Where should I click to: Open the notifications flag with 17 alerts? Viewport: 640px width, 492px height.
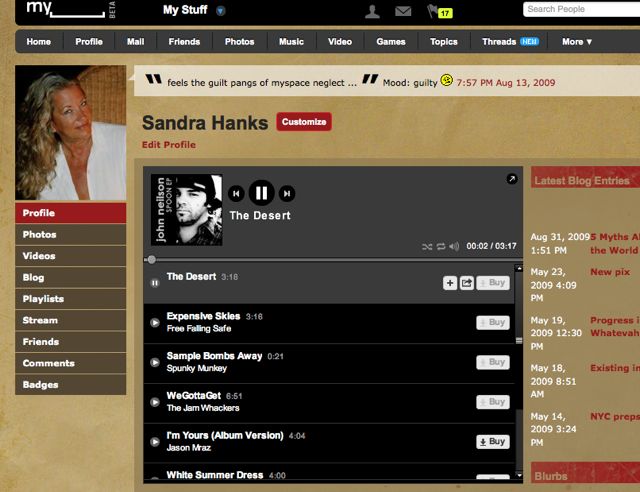point(439,12)
